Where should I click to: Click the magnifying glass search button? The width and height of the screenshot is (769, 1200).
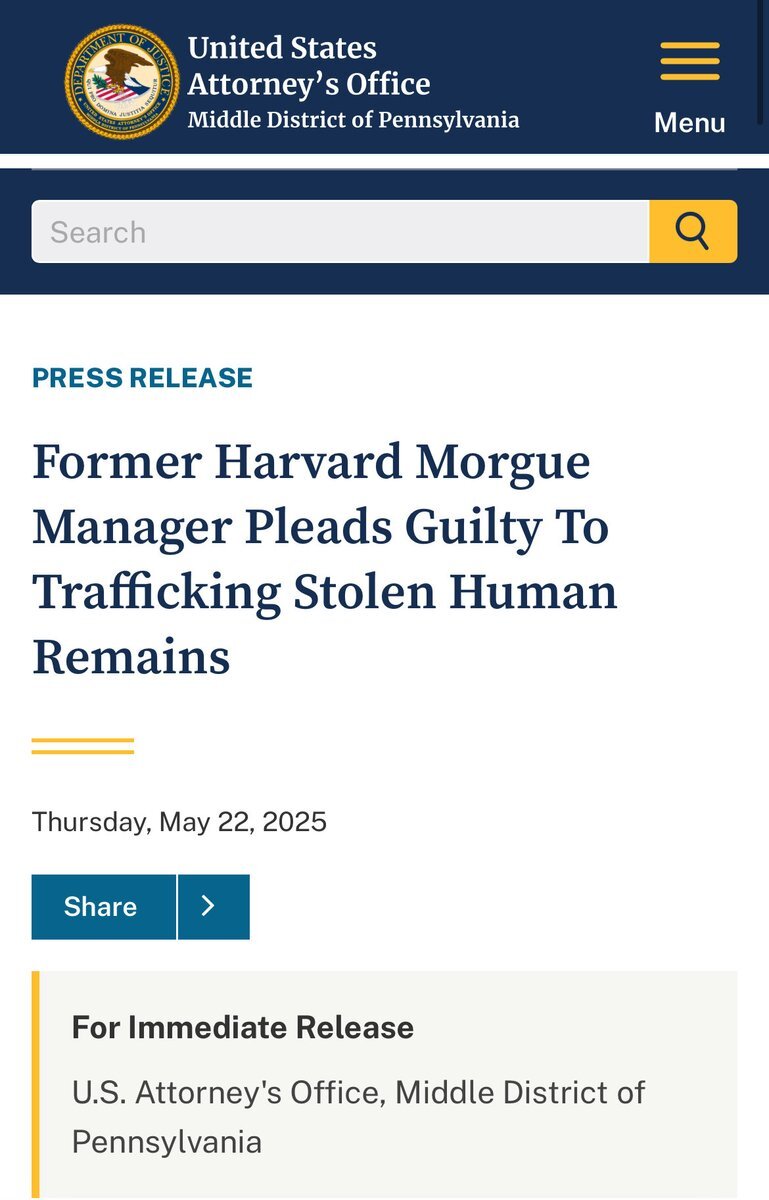click(x=693, y=231)
